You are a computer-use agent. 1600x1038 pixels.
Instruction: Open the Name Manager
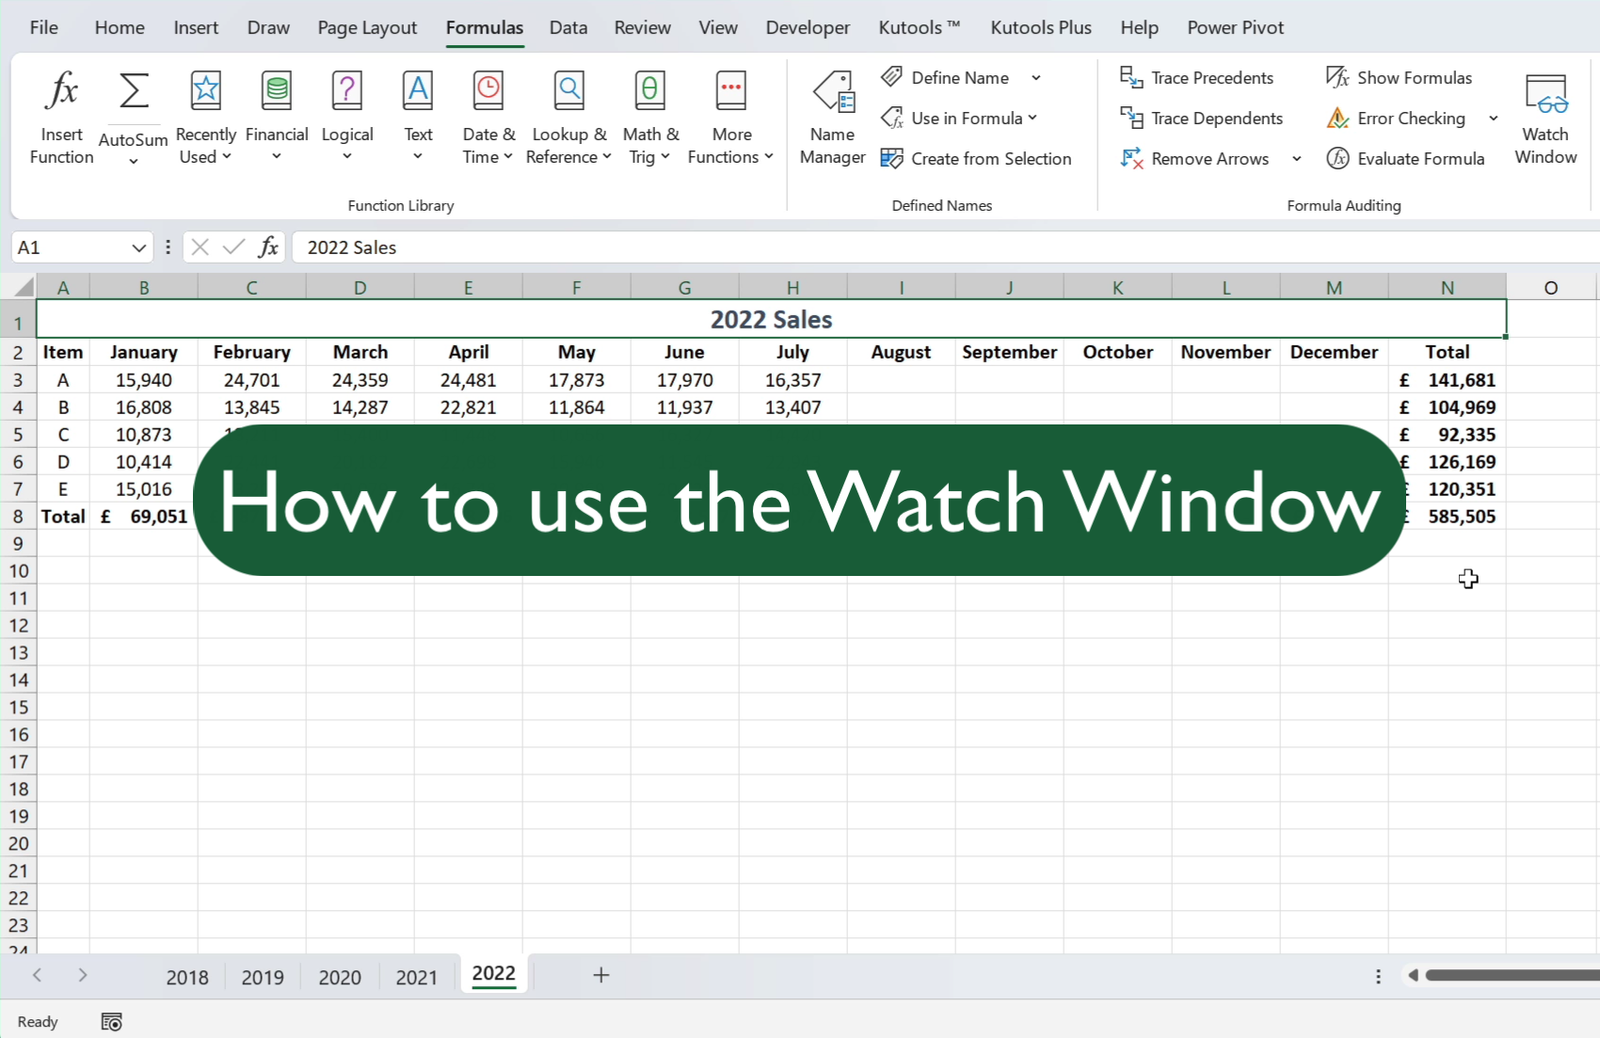[x=832, y=118]
